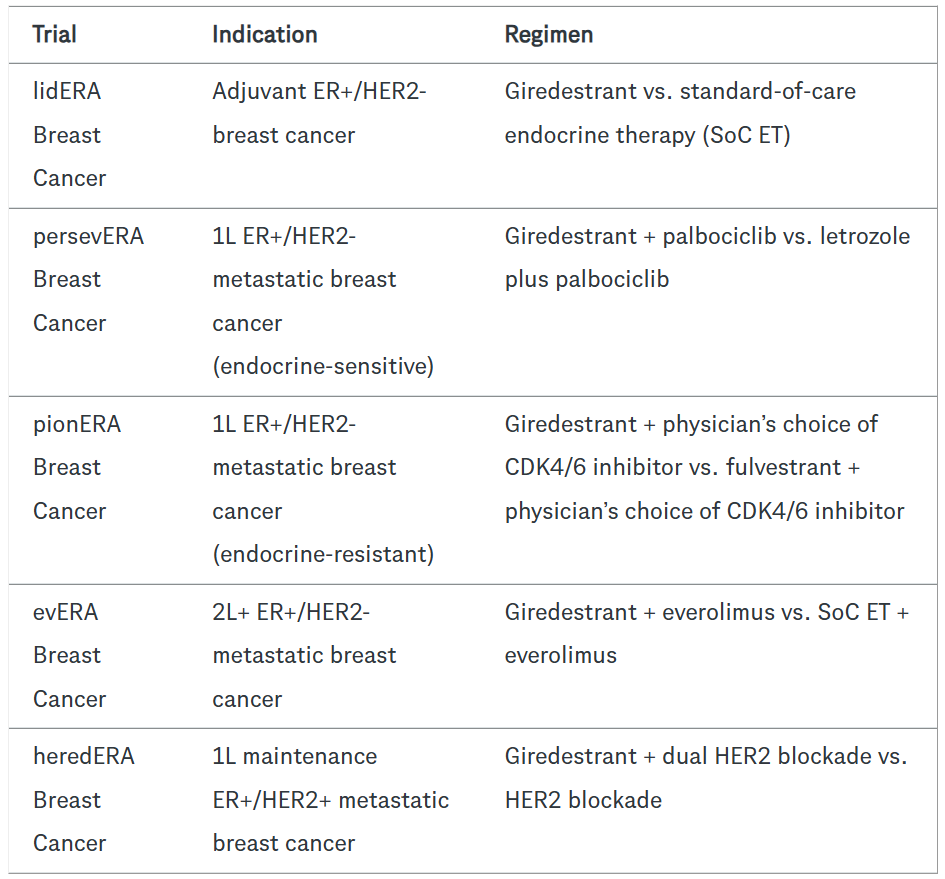This screenshot has height=879, width=945.
Task: Click the endocrine-sensitive indication cell
Action: (x=323, y=366)
